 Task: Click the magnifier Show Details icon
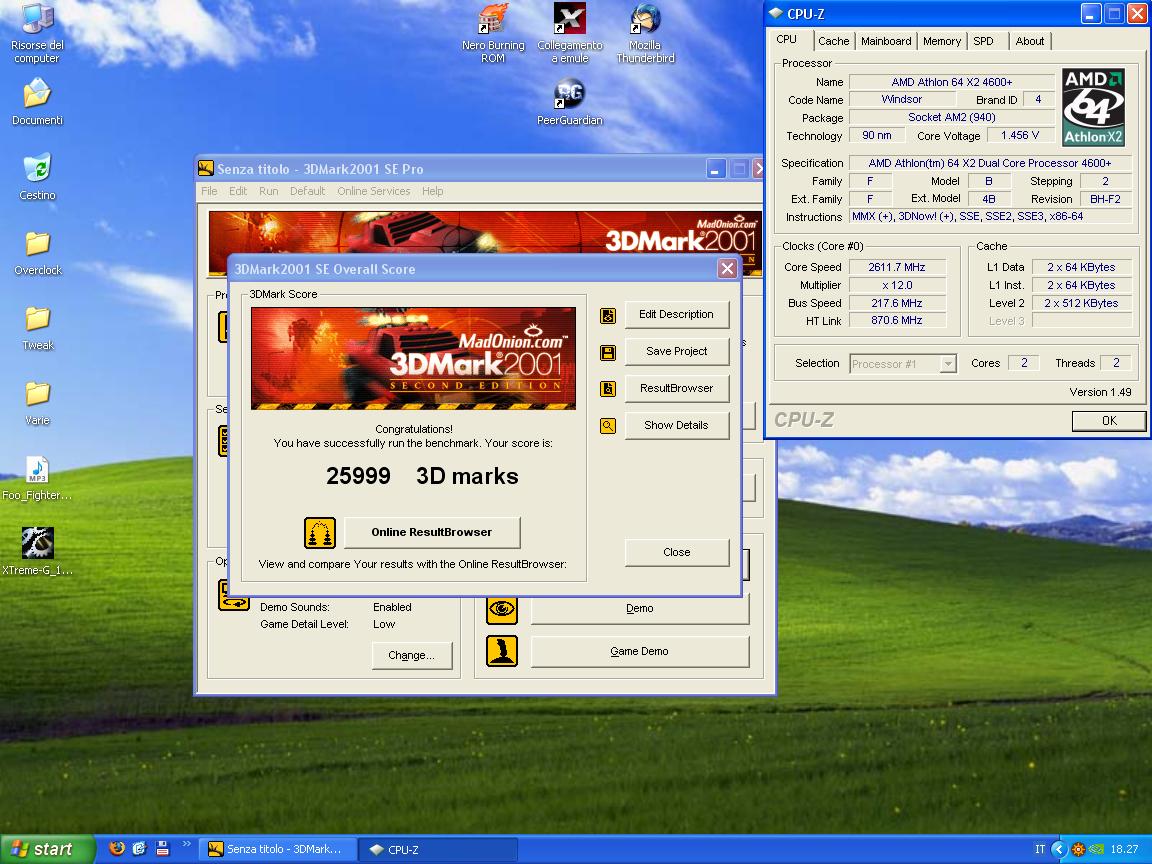pyautogui.click(x=608, y=425)
